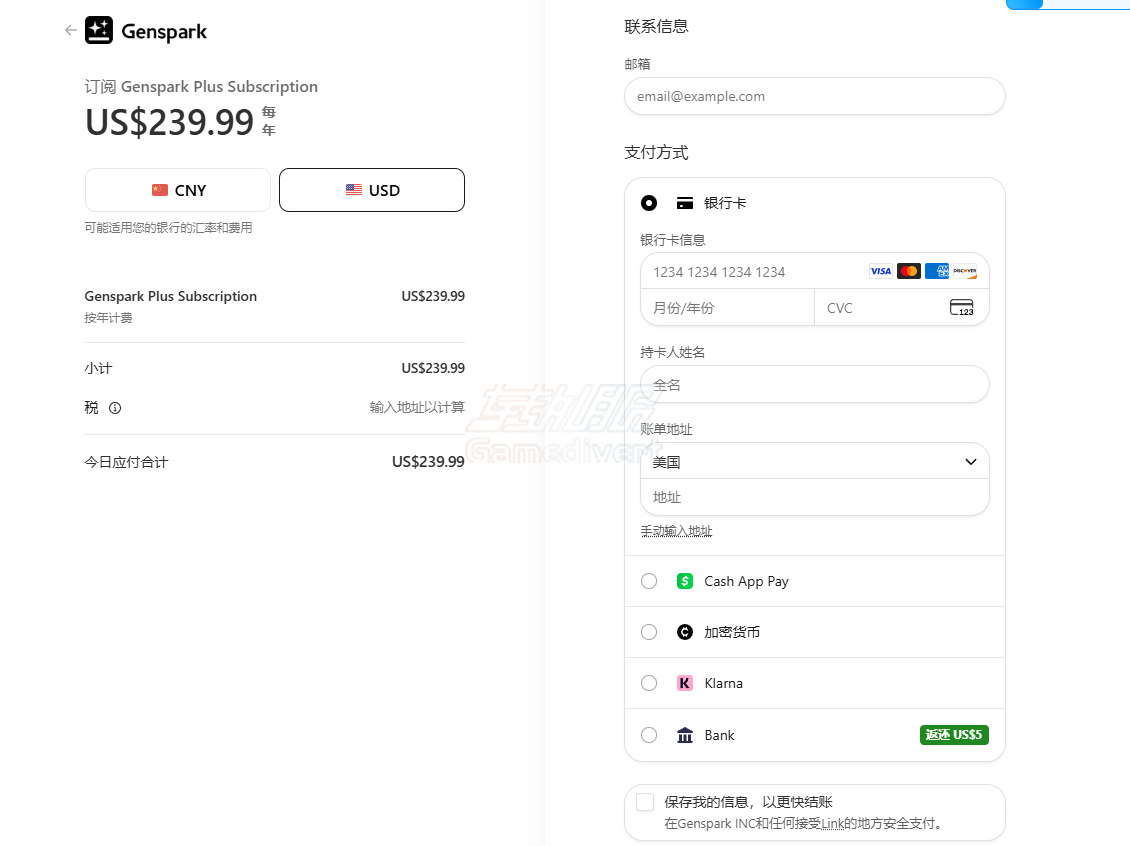Switch currency to USD
Image resolution: width=1130 pixels, height=846 pixels.
point(372,190)
